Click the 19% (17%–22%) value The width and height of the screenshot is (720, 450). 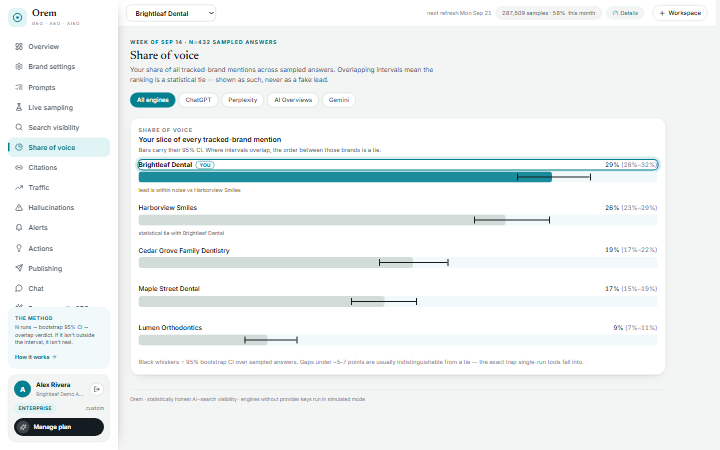[631, 250]
